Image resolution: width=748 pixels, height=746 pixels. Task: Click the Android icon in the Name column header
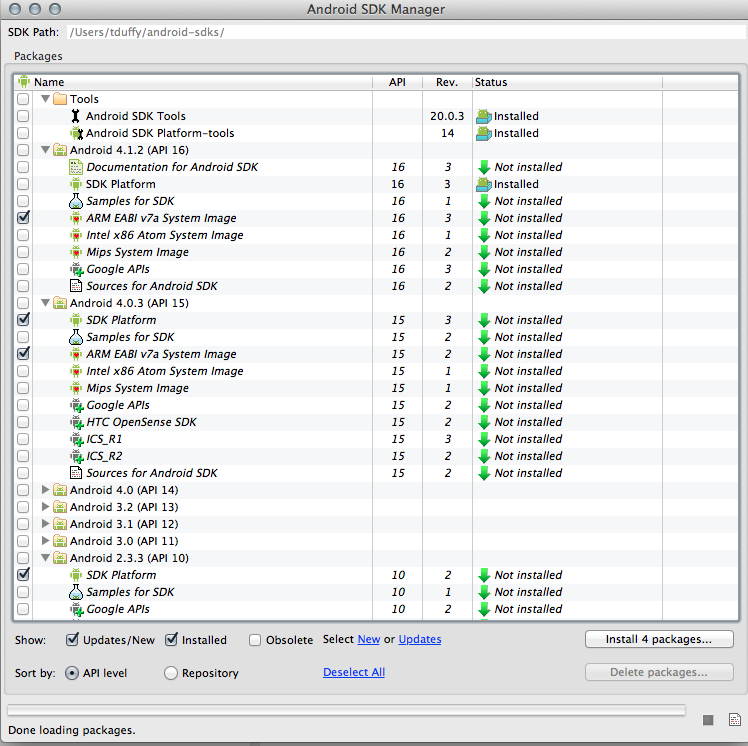click(x=24, y=82)
